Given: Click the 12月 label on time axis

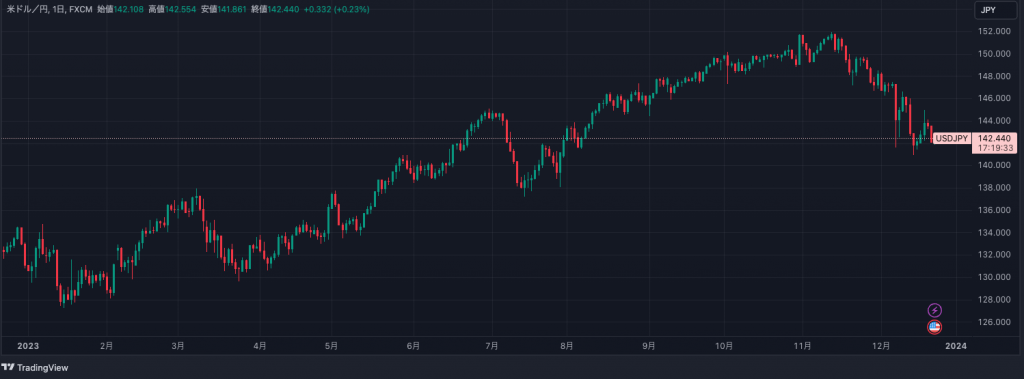Looking at the screenshot, I should 882,346.
